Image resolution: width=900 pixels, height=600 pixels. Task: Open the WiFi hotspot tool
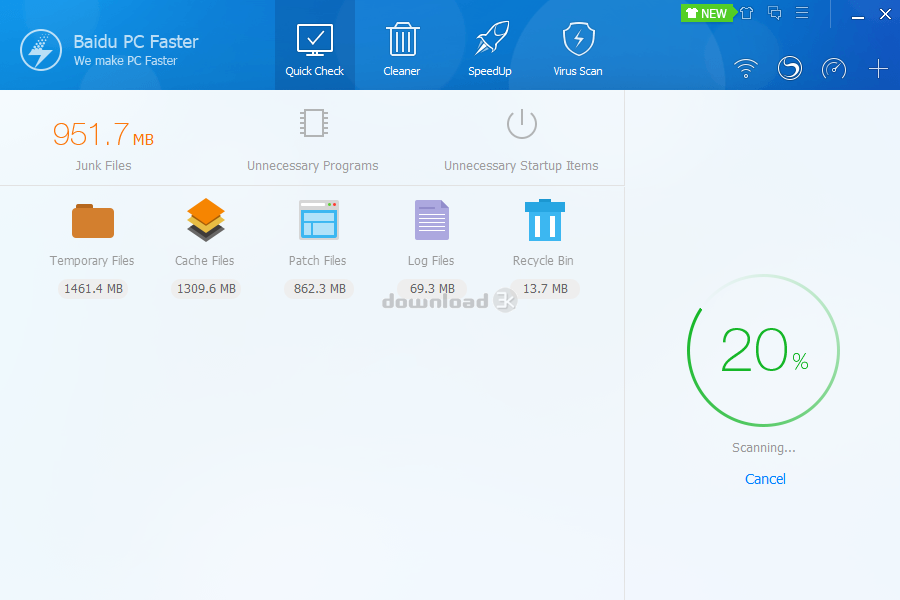(746, 68)
